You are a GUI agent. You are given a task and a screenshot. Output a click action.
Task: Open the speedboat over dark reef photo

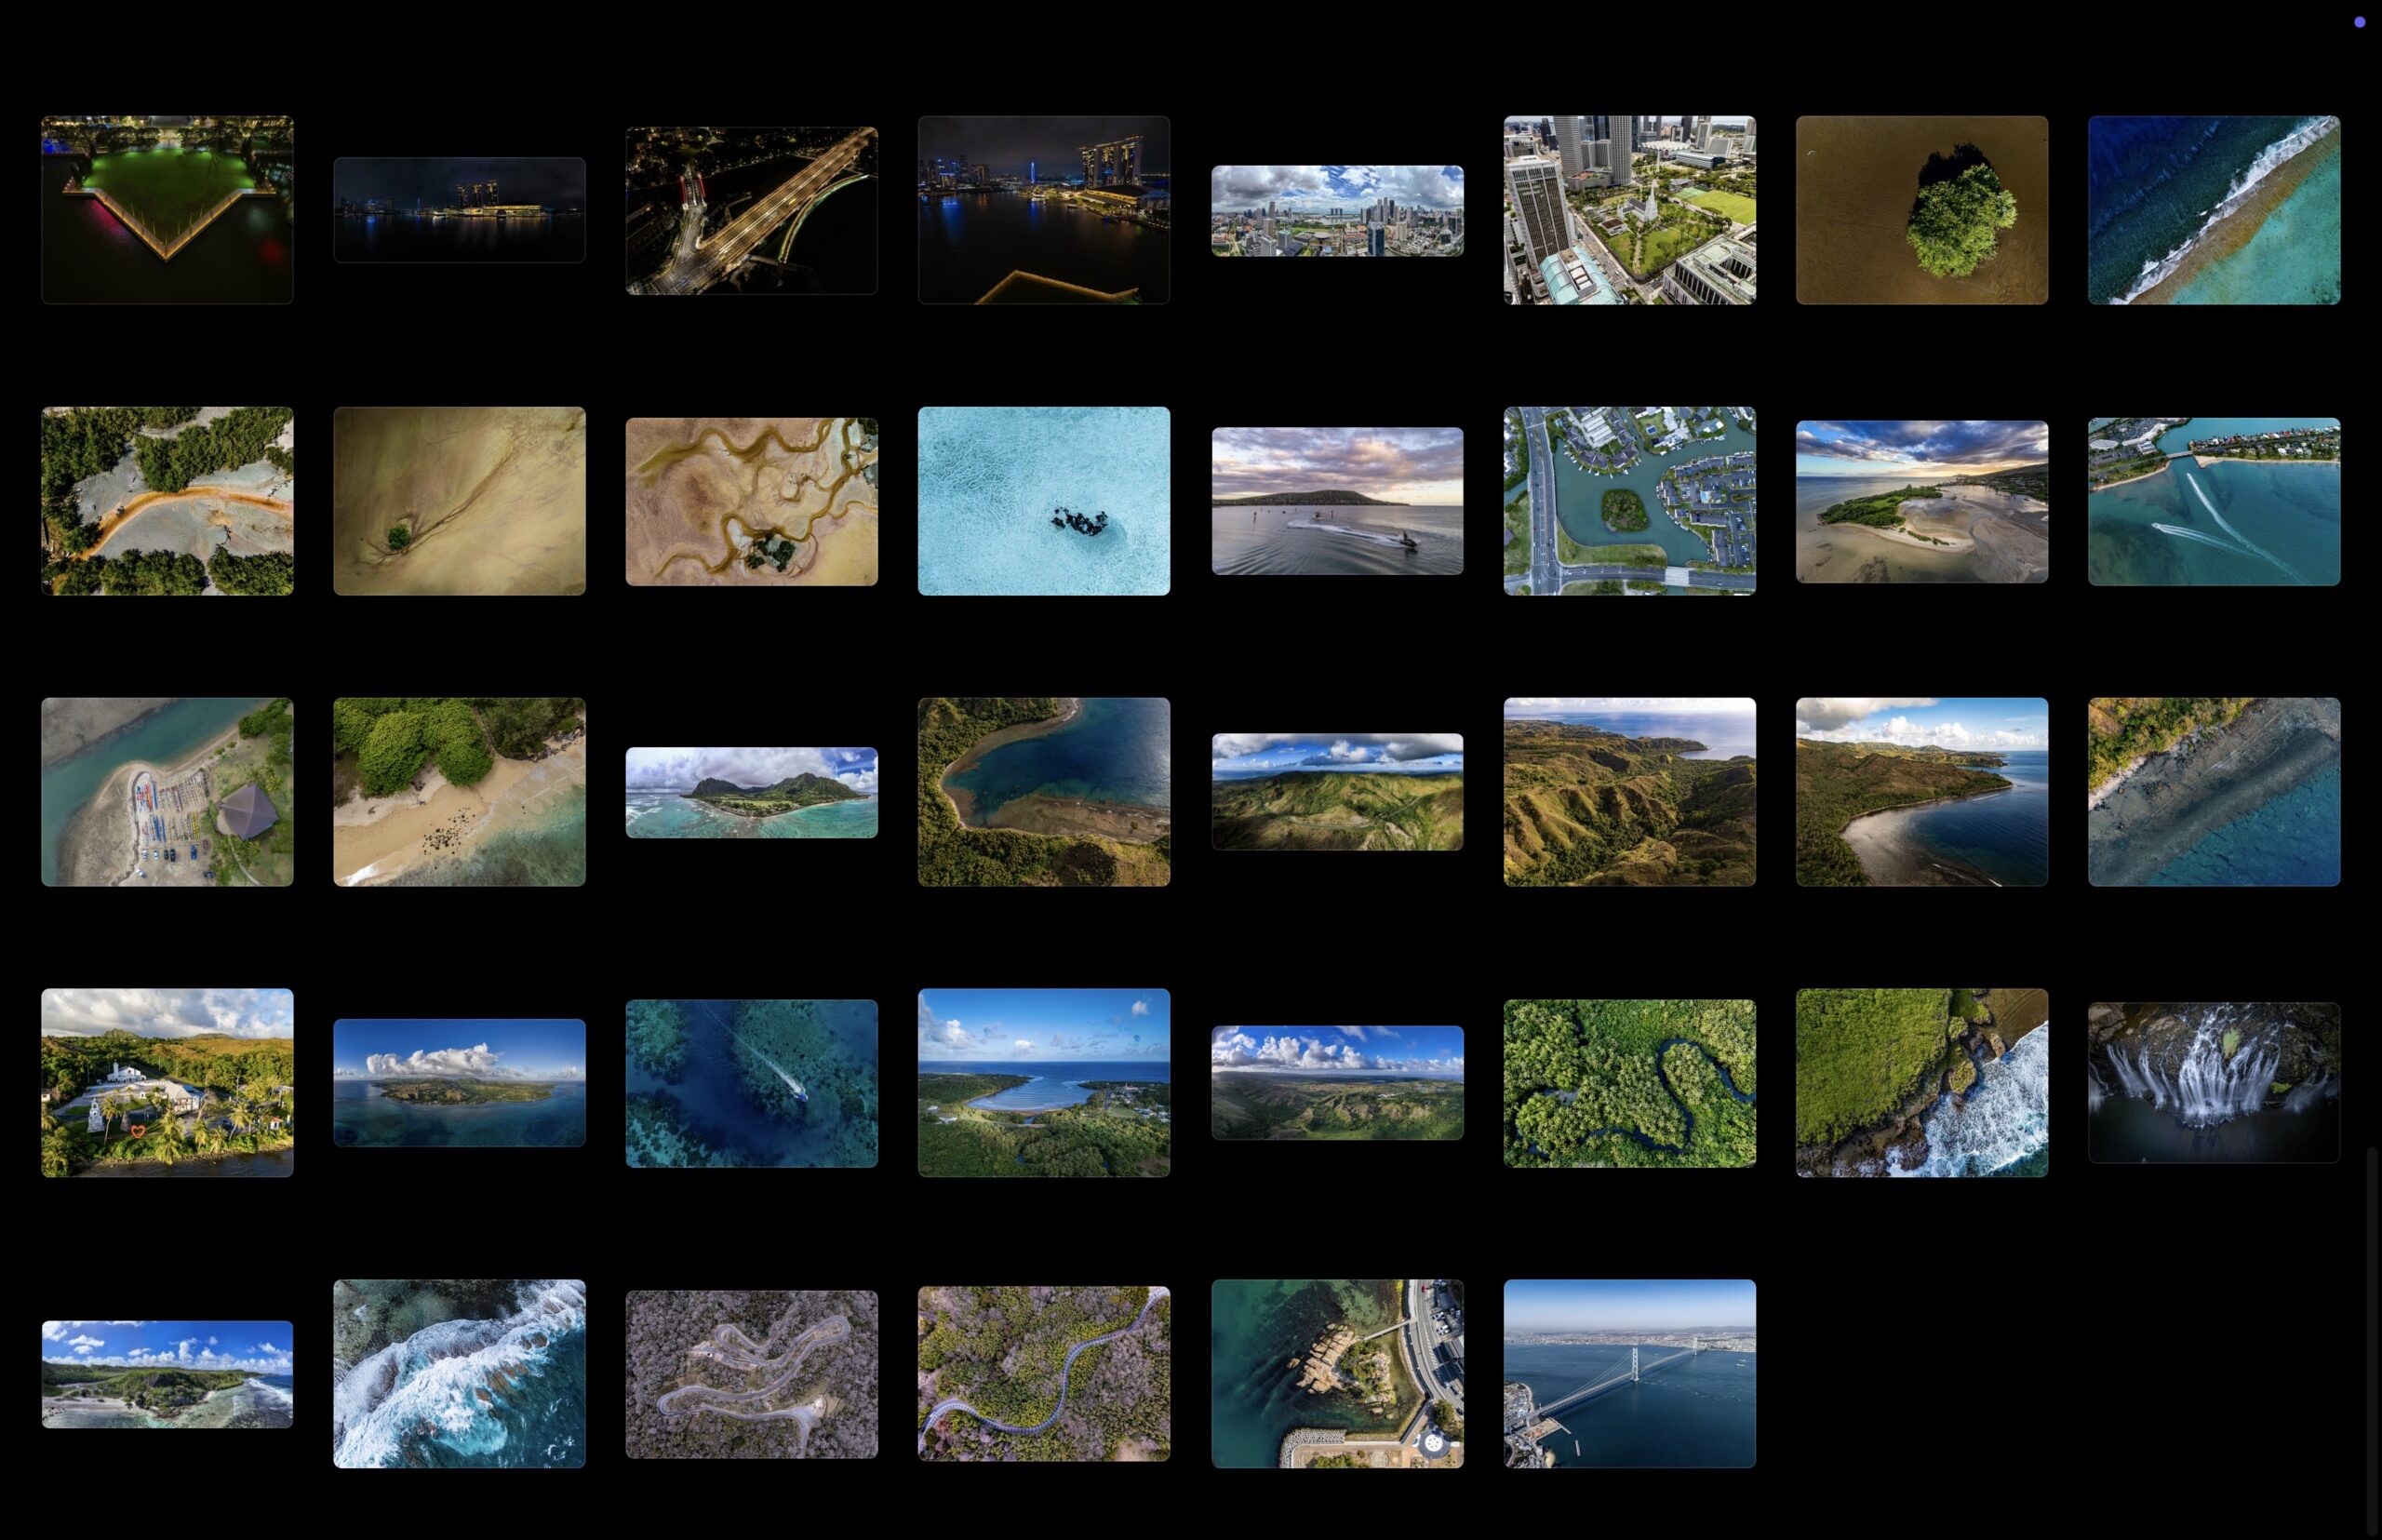[x=751, y=1083]
